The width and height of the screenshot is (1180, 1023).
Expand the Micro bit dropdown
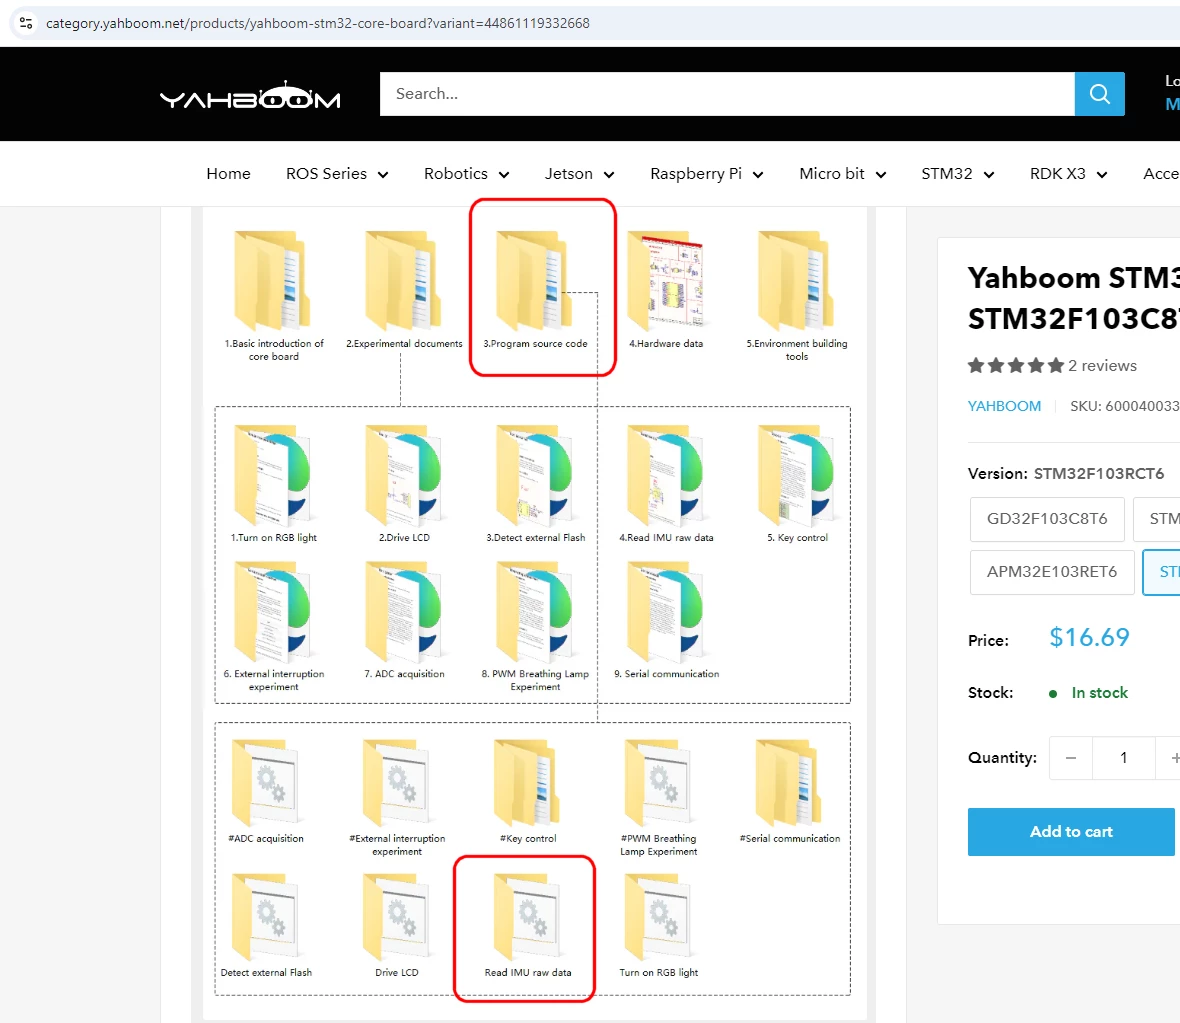click(x=843, y=174)
